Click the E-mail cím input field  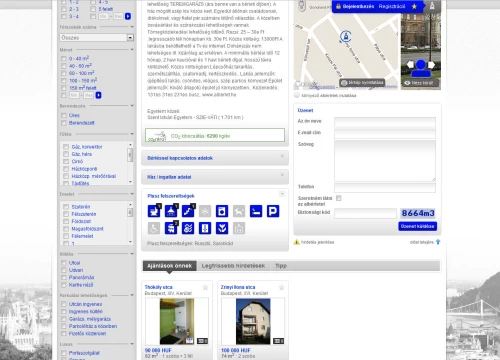[x=385, y=133]
